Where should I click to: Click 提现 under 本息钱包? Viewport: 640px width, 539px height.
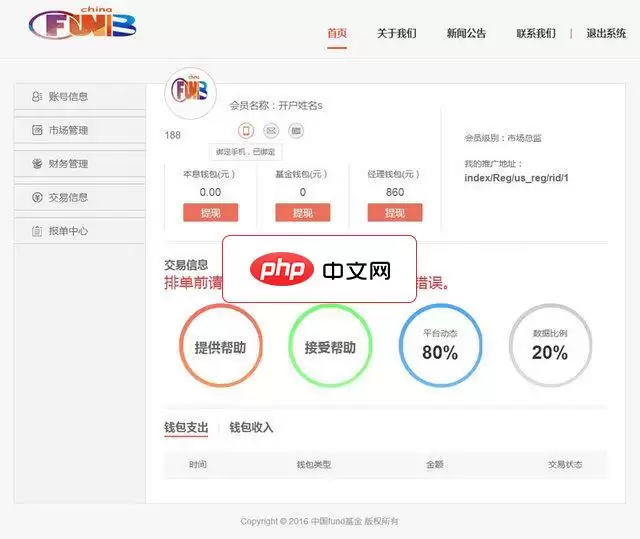(x=210, y=213)
